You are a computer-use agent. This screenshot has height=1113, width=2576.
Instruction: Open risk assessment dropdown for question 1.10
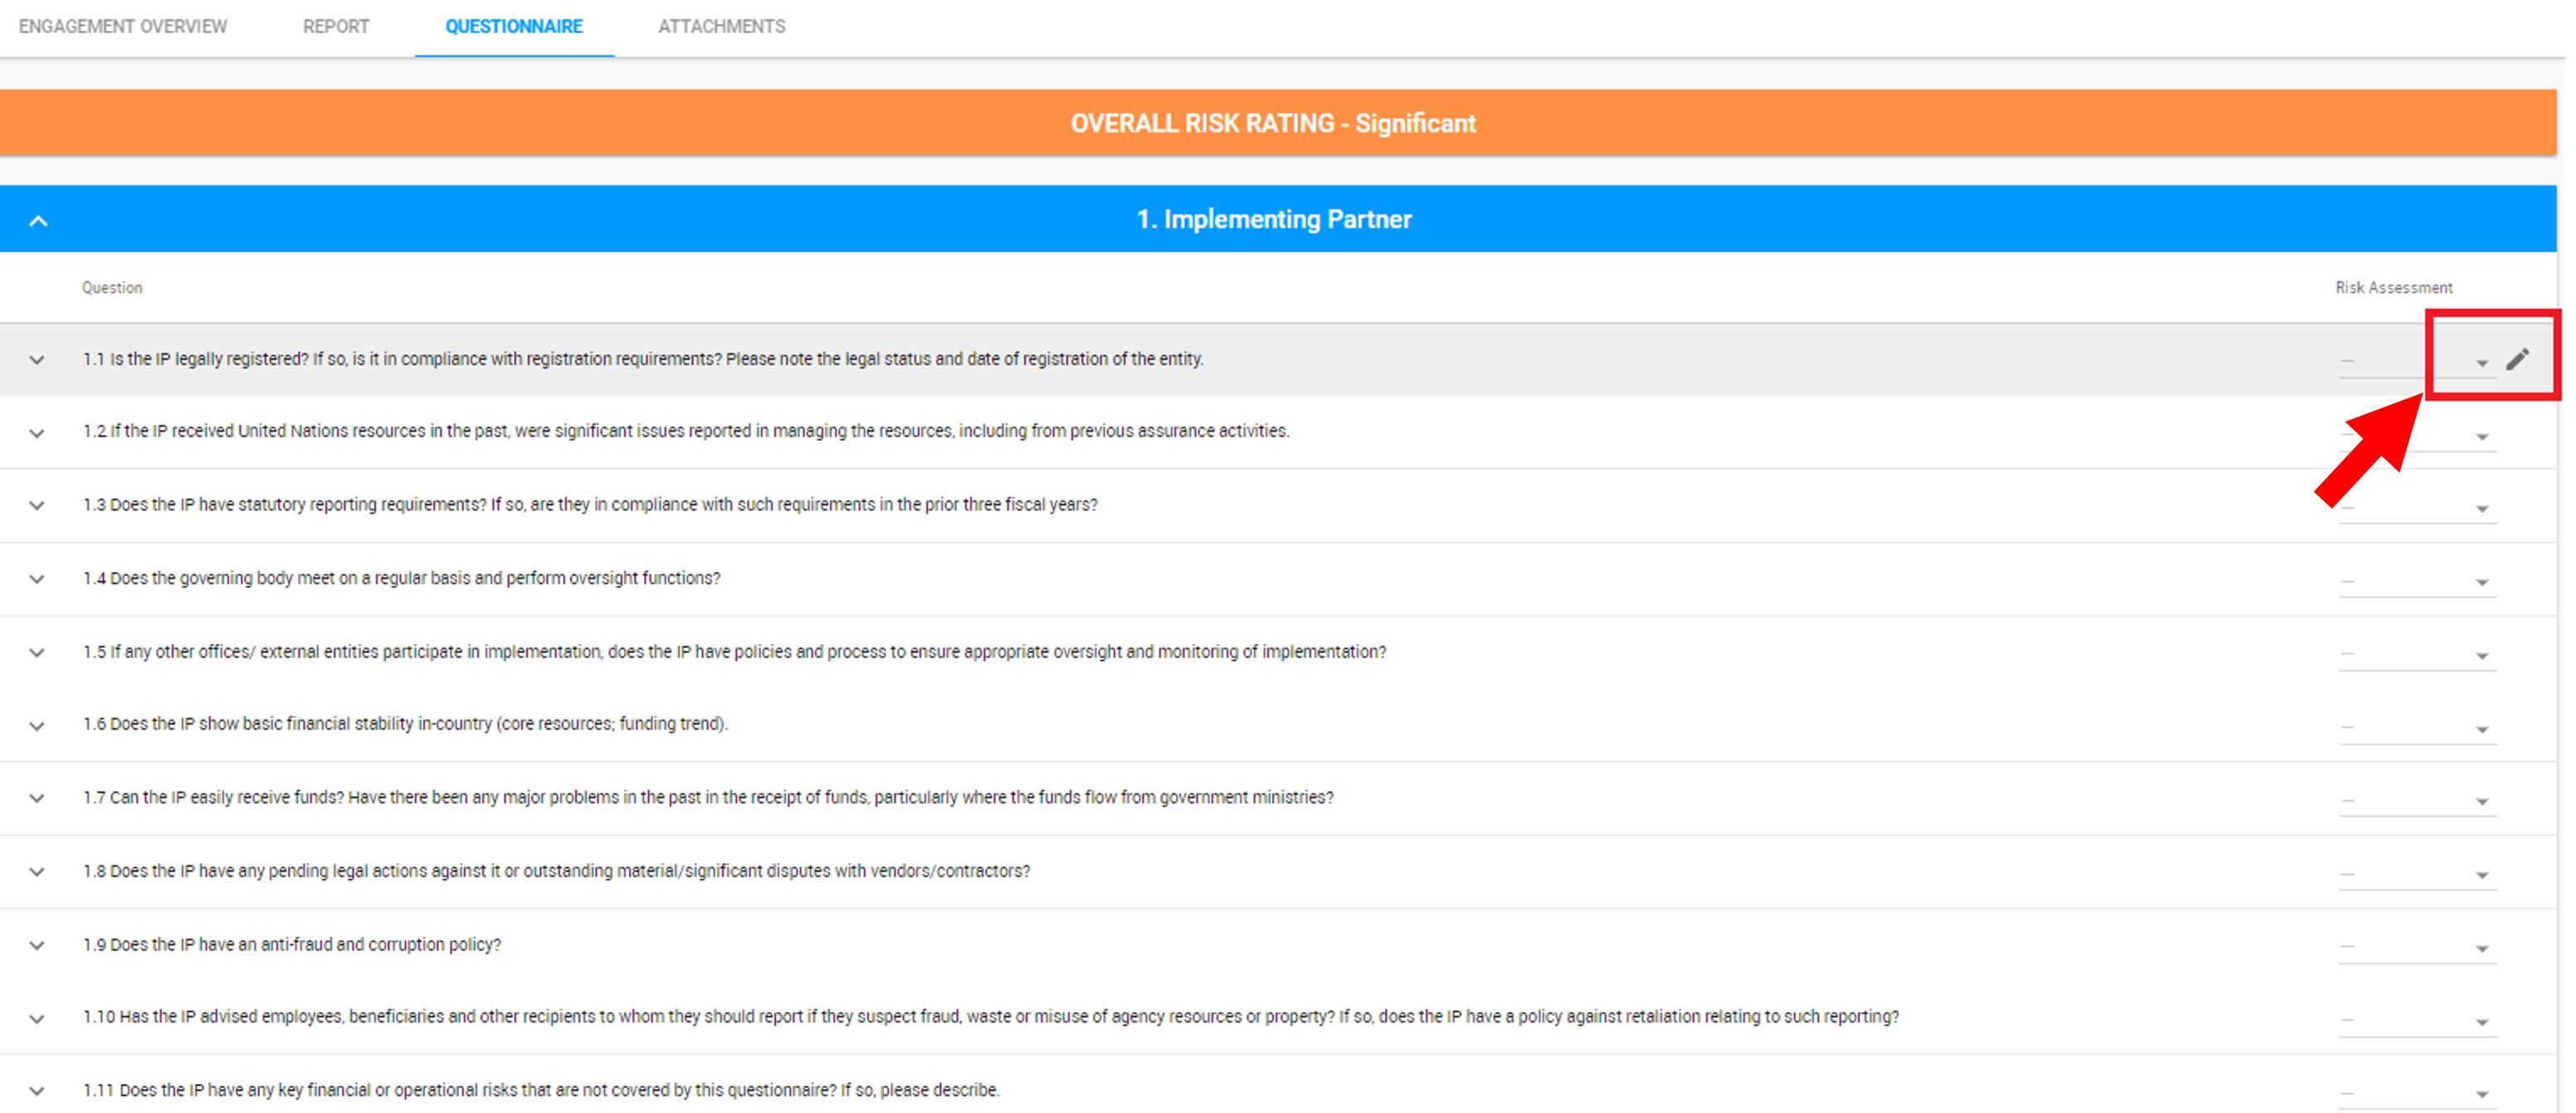pos(2417,1021)
